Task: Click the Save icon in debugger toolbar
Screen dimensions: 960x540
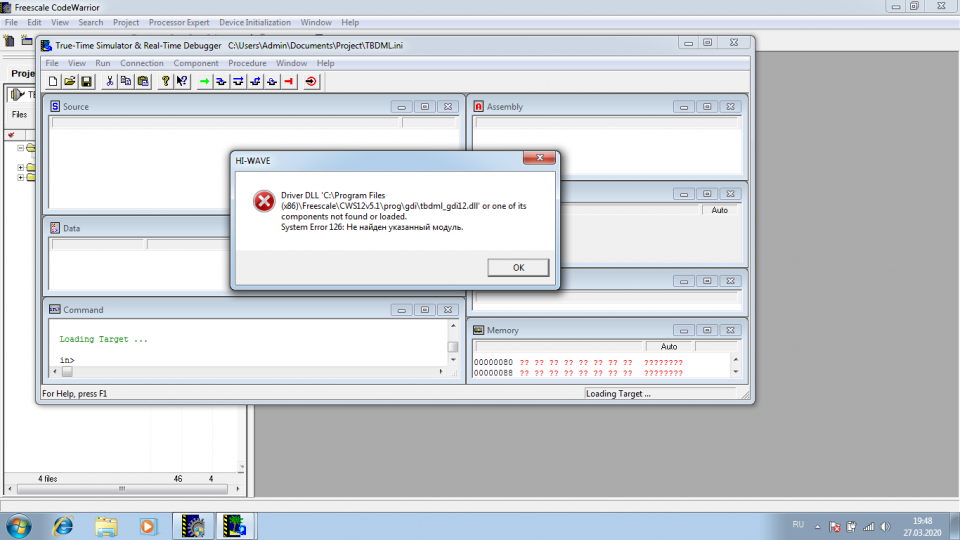Action: [x=87, y=81]
